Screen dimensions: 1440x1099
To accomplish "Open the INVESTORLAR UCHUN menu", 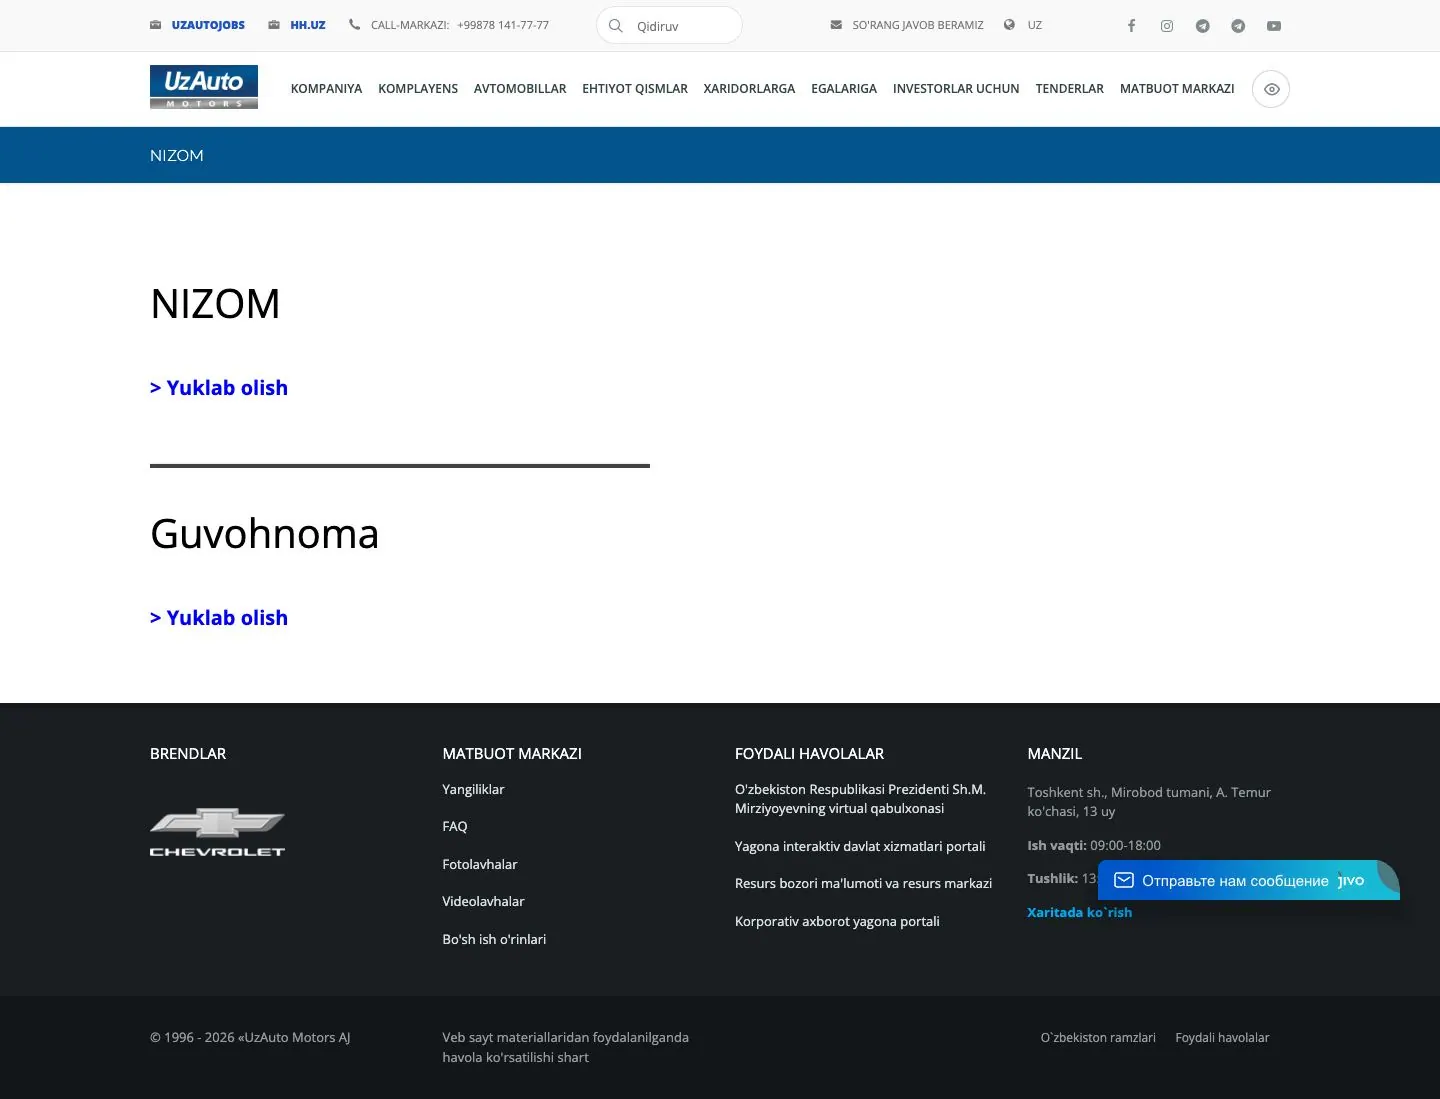I will pos(956,89).
